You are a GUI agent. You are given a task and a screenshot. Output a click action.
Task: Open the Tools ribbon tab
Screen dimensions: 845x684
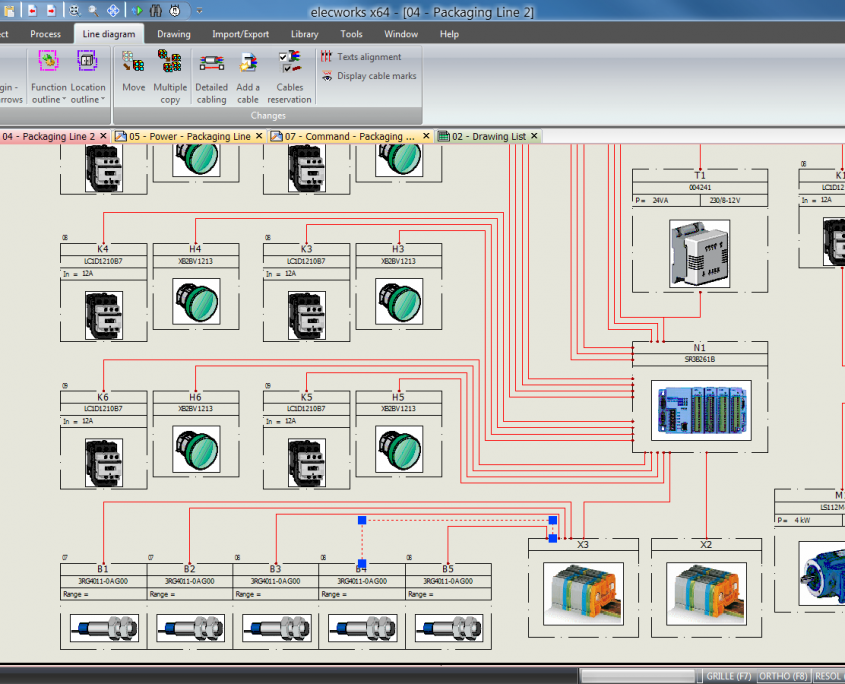pyautogui.click(x=351, y=34)
